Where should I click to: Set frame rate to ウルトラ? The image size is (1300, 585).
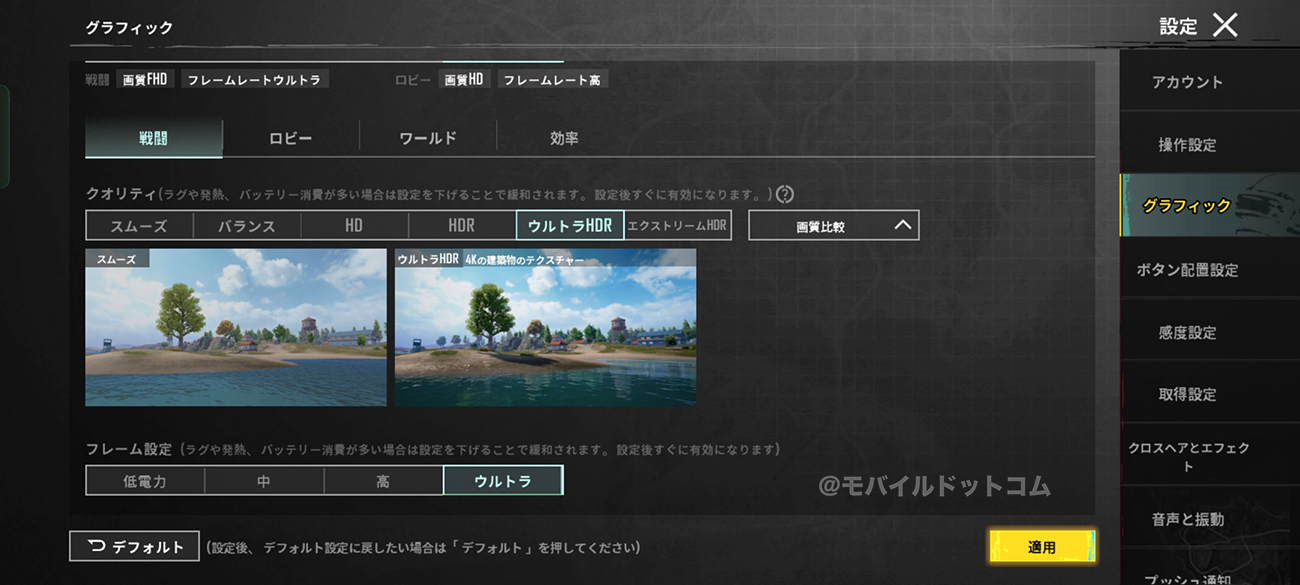tap(503, 481)
